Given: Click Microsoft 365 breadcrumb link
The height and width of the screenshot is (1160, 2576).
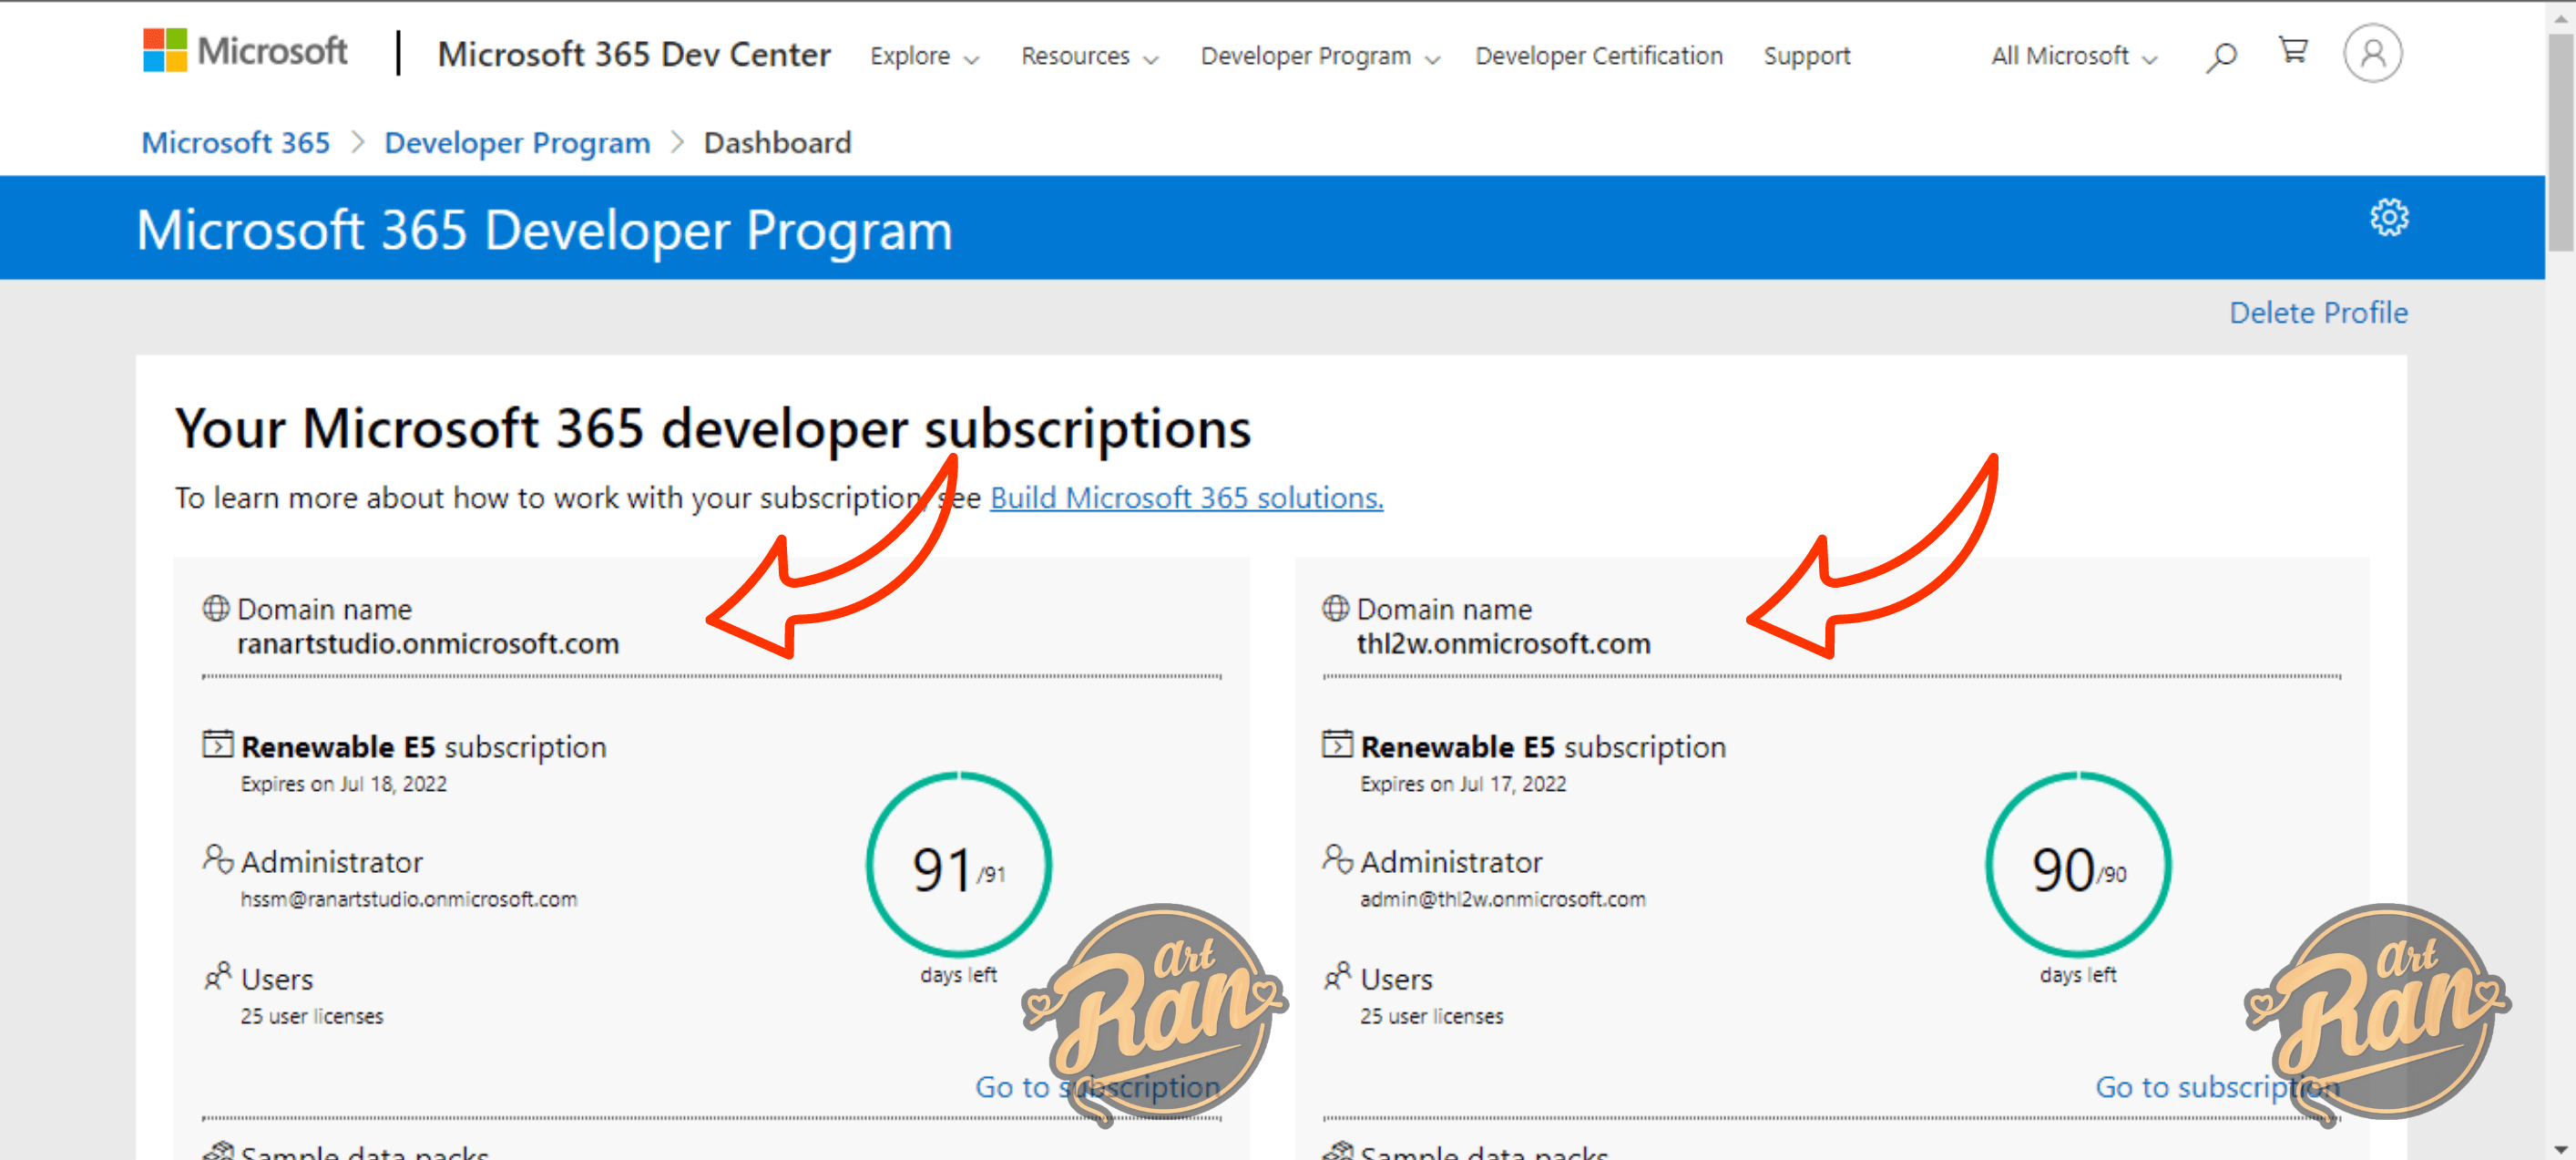Looking at the screenshot, I should click(235, 143).
